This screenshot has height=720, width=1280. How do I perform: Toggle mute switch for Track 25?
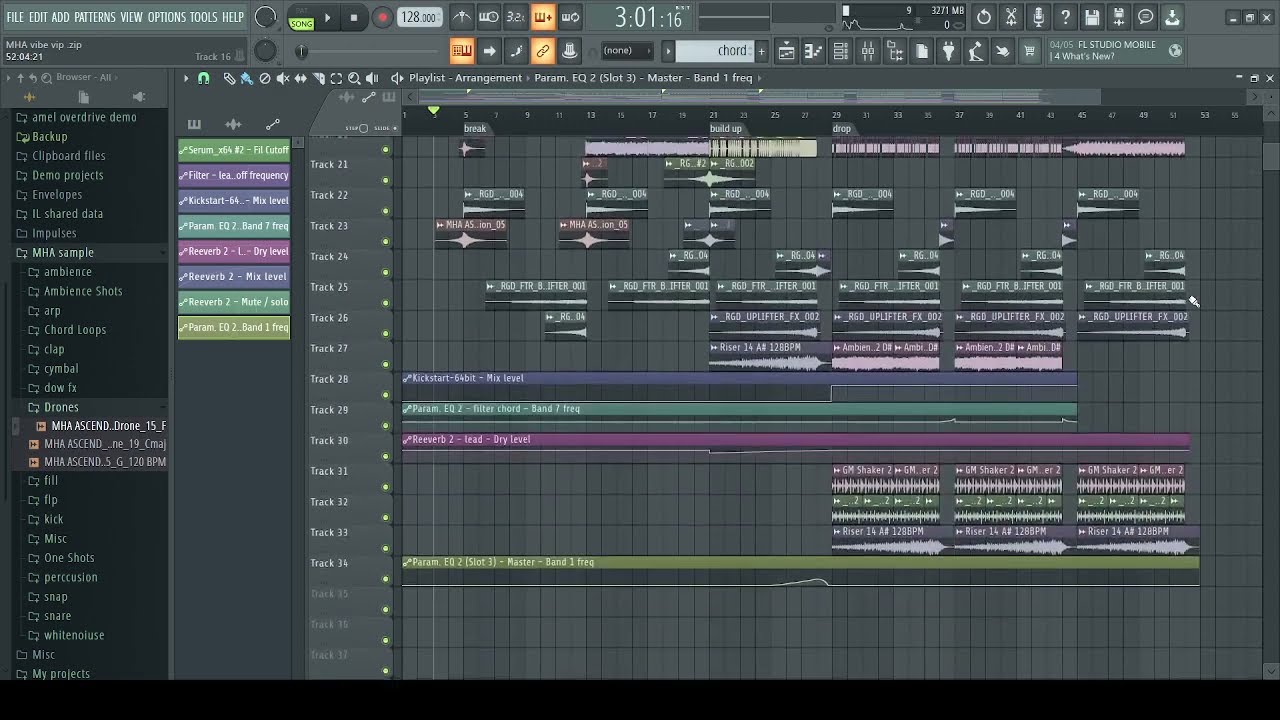click(386, 304)
